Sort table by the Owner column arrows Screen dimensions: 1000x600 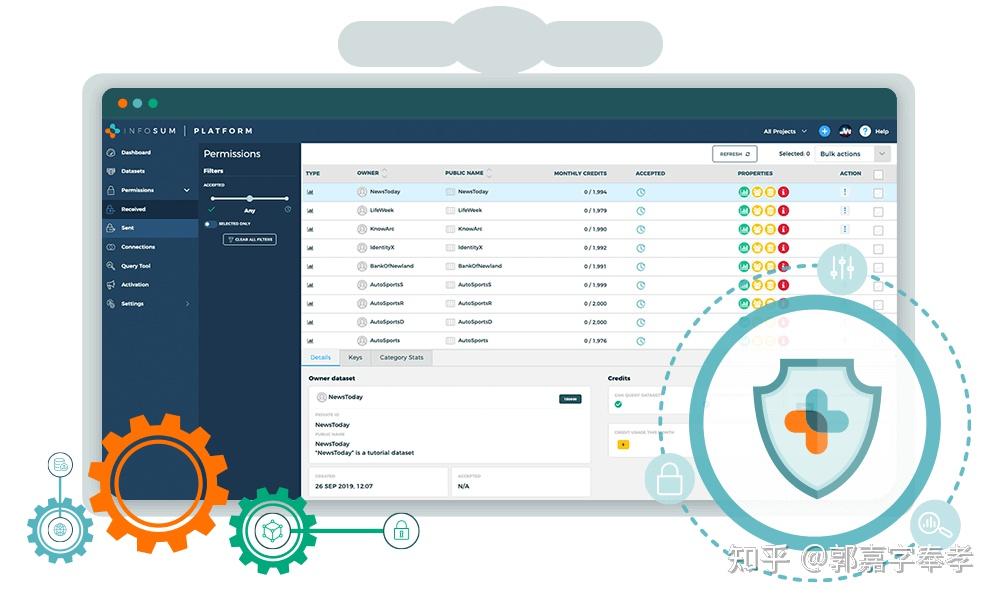385,173
